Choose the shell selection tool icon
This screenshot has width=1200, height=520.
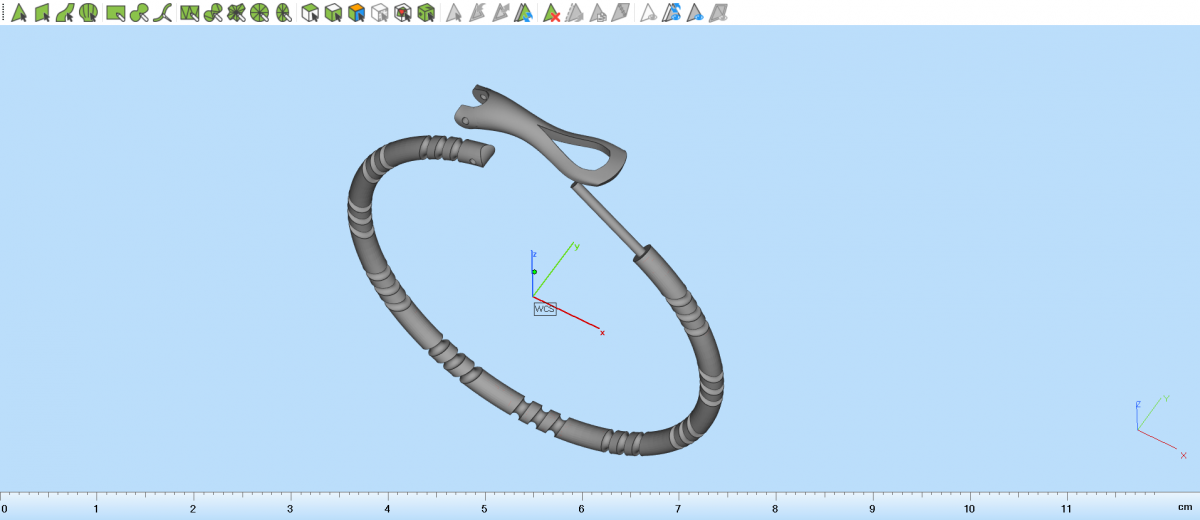coord(90,13)
